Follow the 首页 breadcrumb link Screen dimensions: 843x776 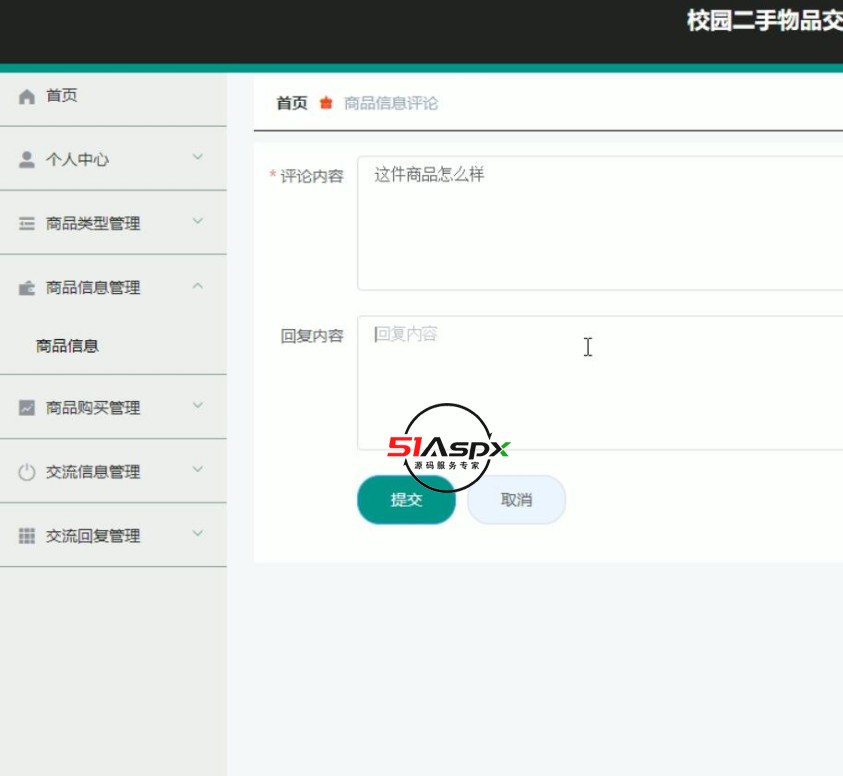[x=290, y=103]
